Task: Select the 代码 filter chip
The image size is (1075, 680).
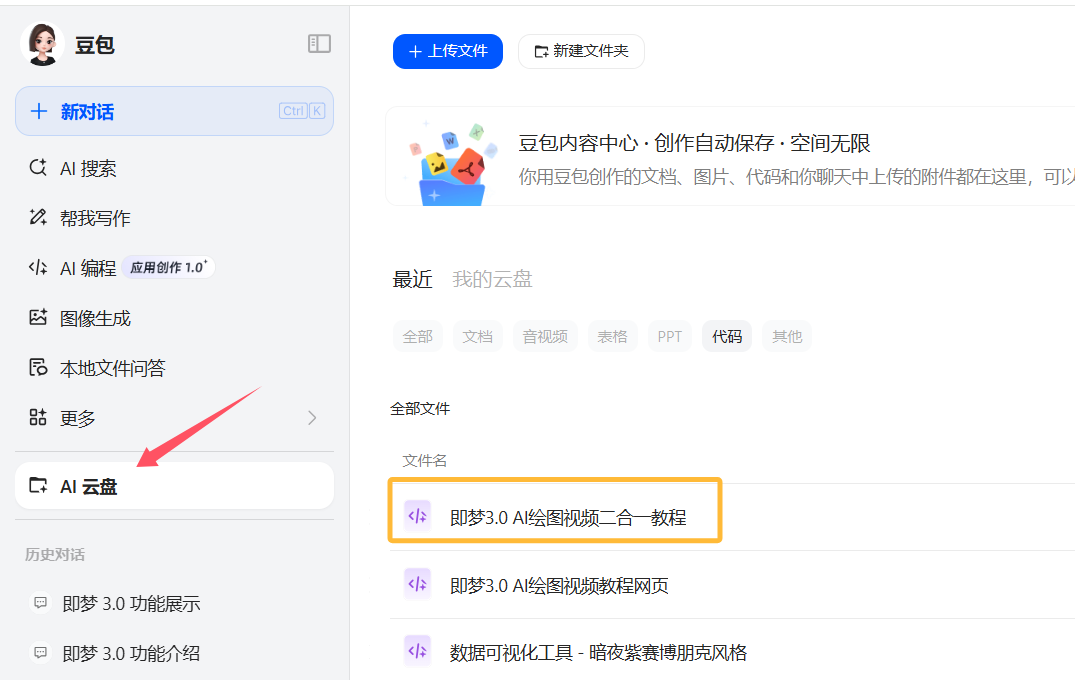Action: [727, 337]
